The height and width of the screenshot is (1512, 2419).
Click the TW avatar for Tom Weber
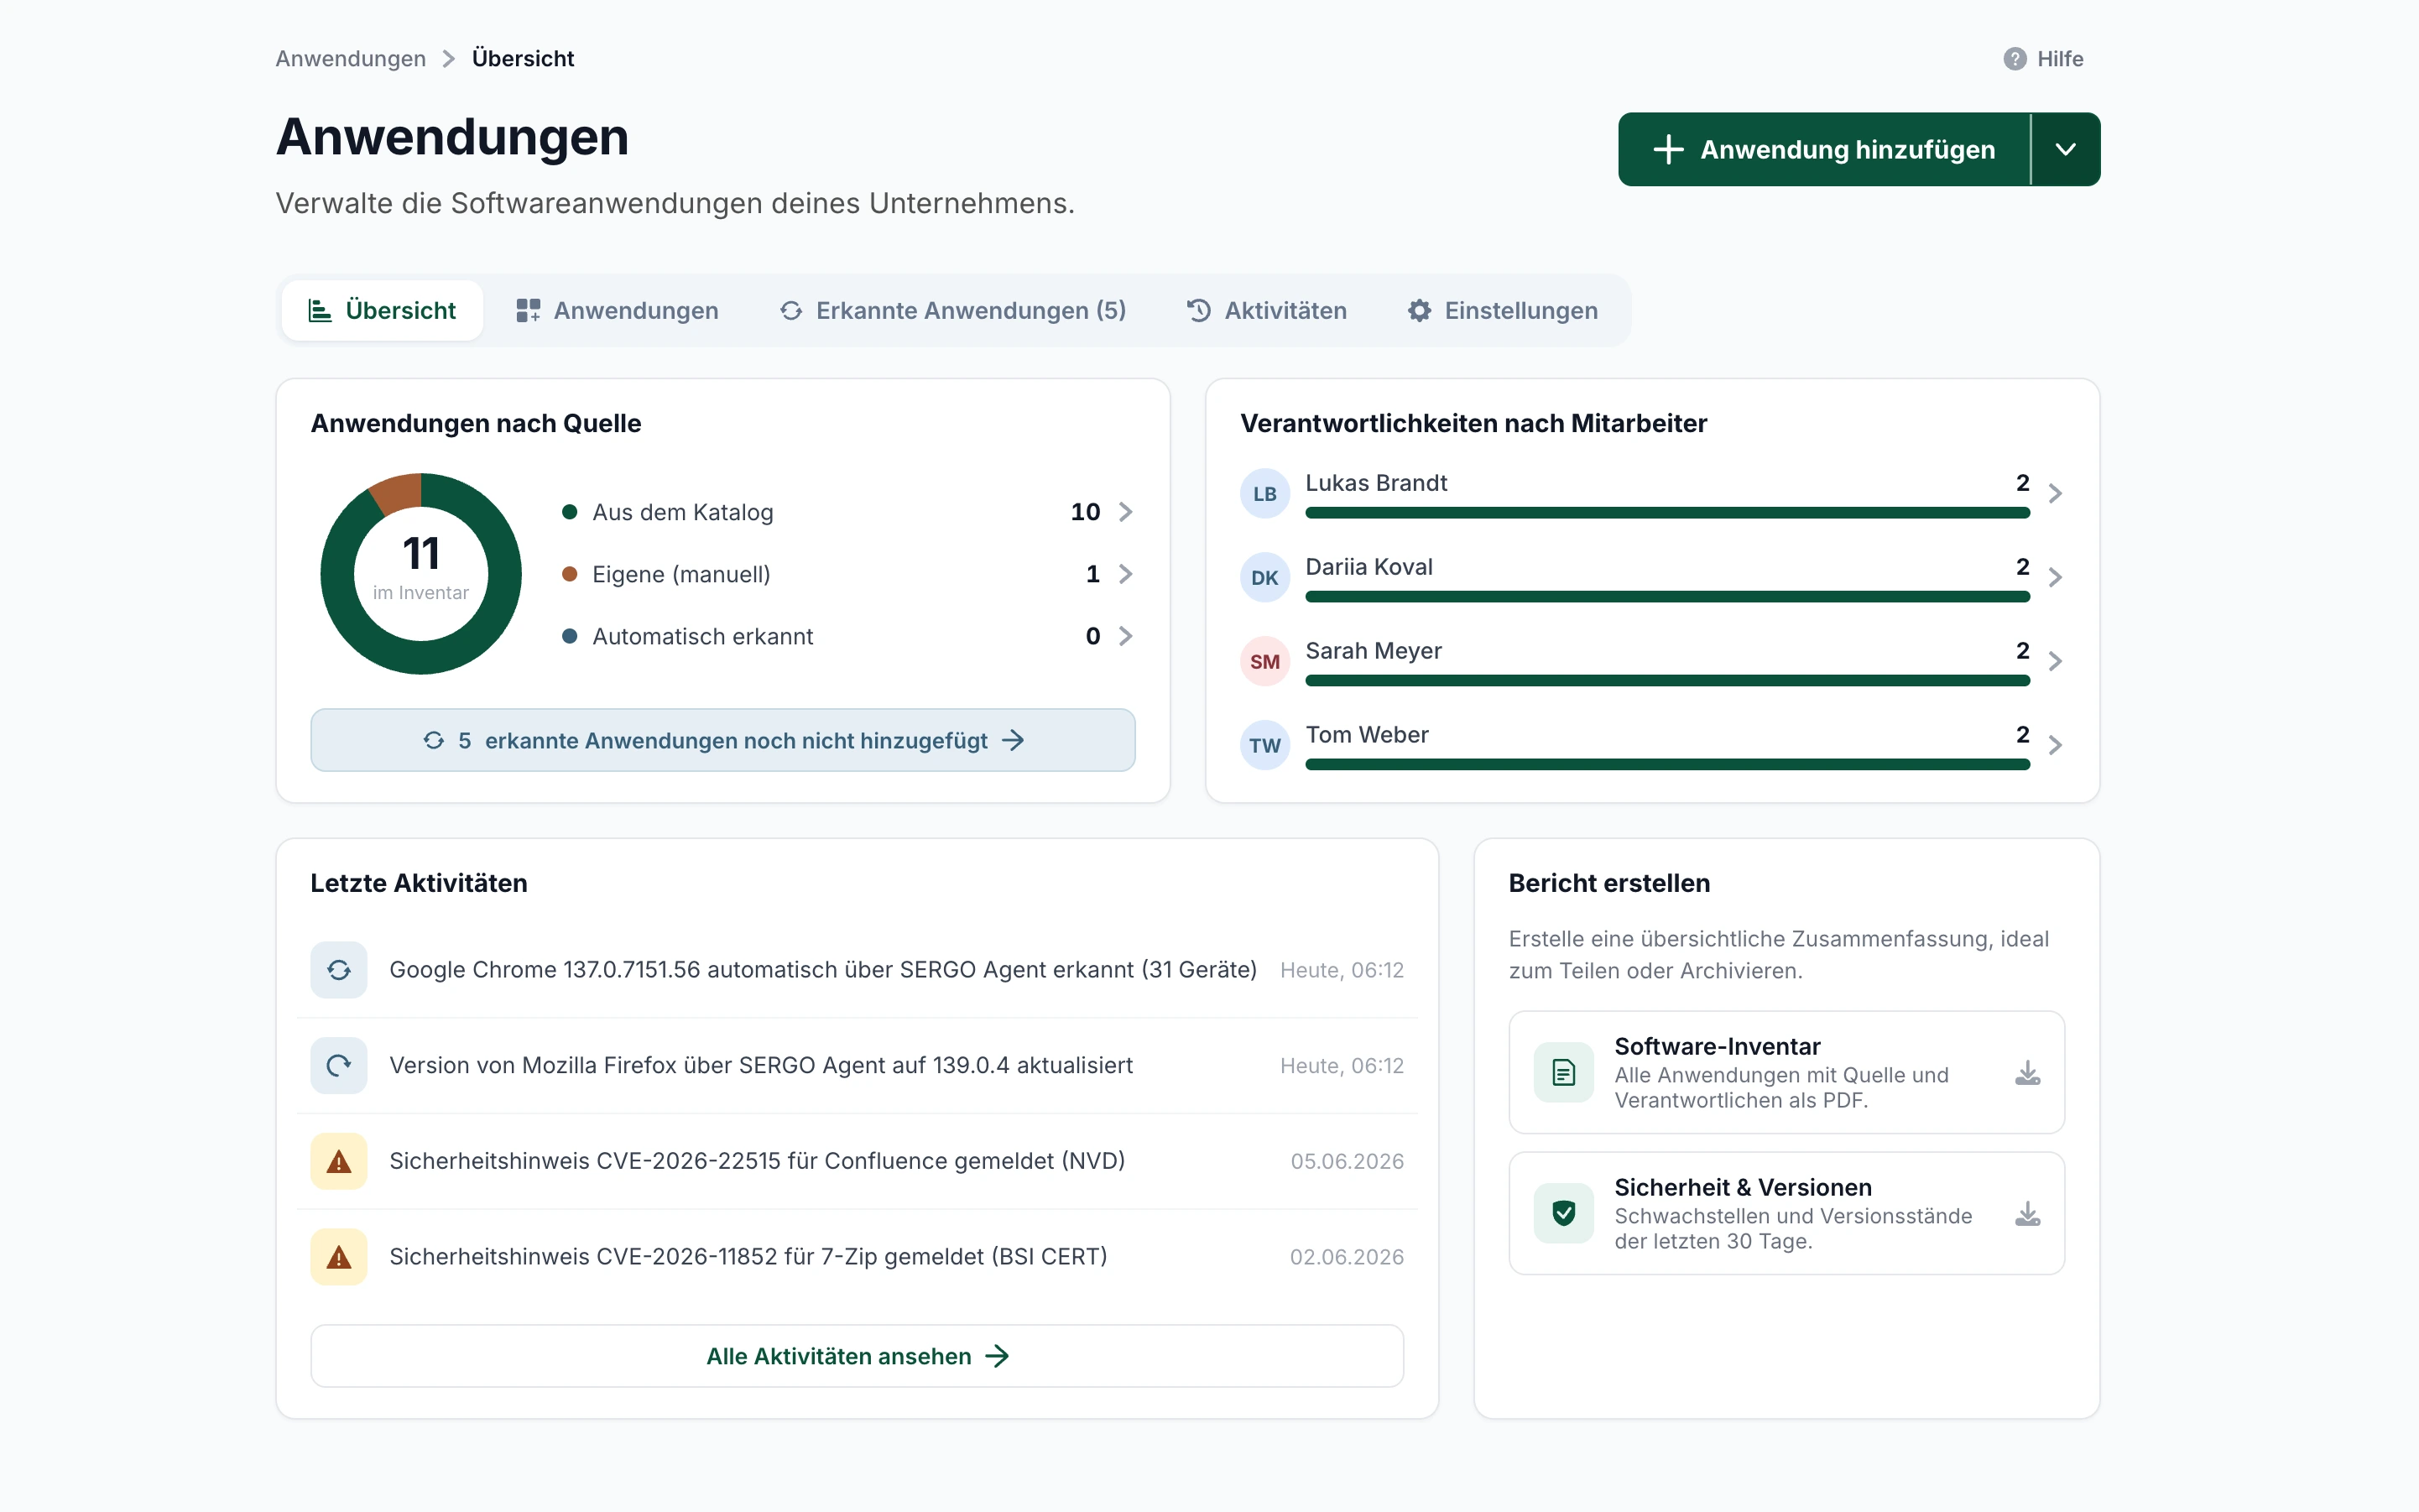pos(1264,746)
